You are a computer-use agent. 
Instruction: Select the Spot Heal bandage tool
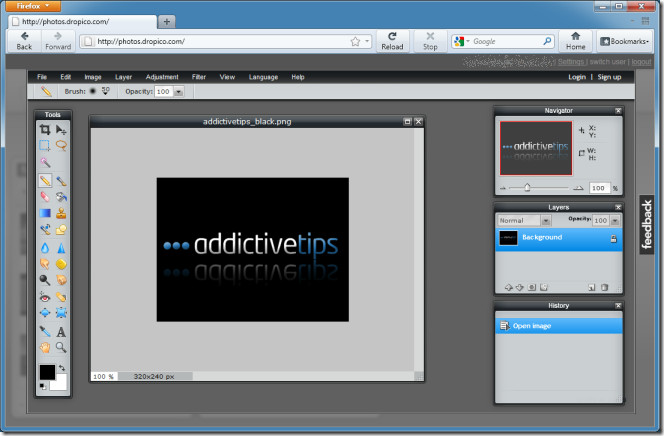tap(61, 297)
